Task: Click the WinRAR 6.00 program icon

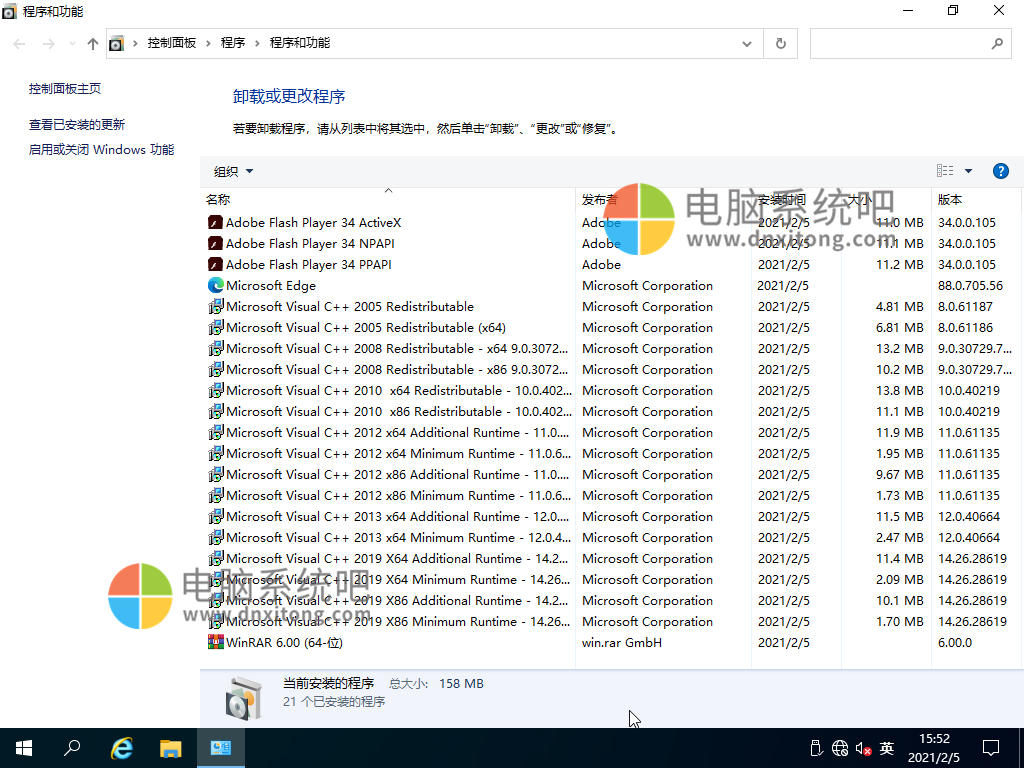Action: click(x=215, y=642)
